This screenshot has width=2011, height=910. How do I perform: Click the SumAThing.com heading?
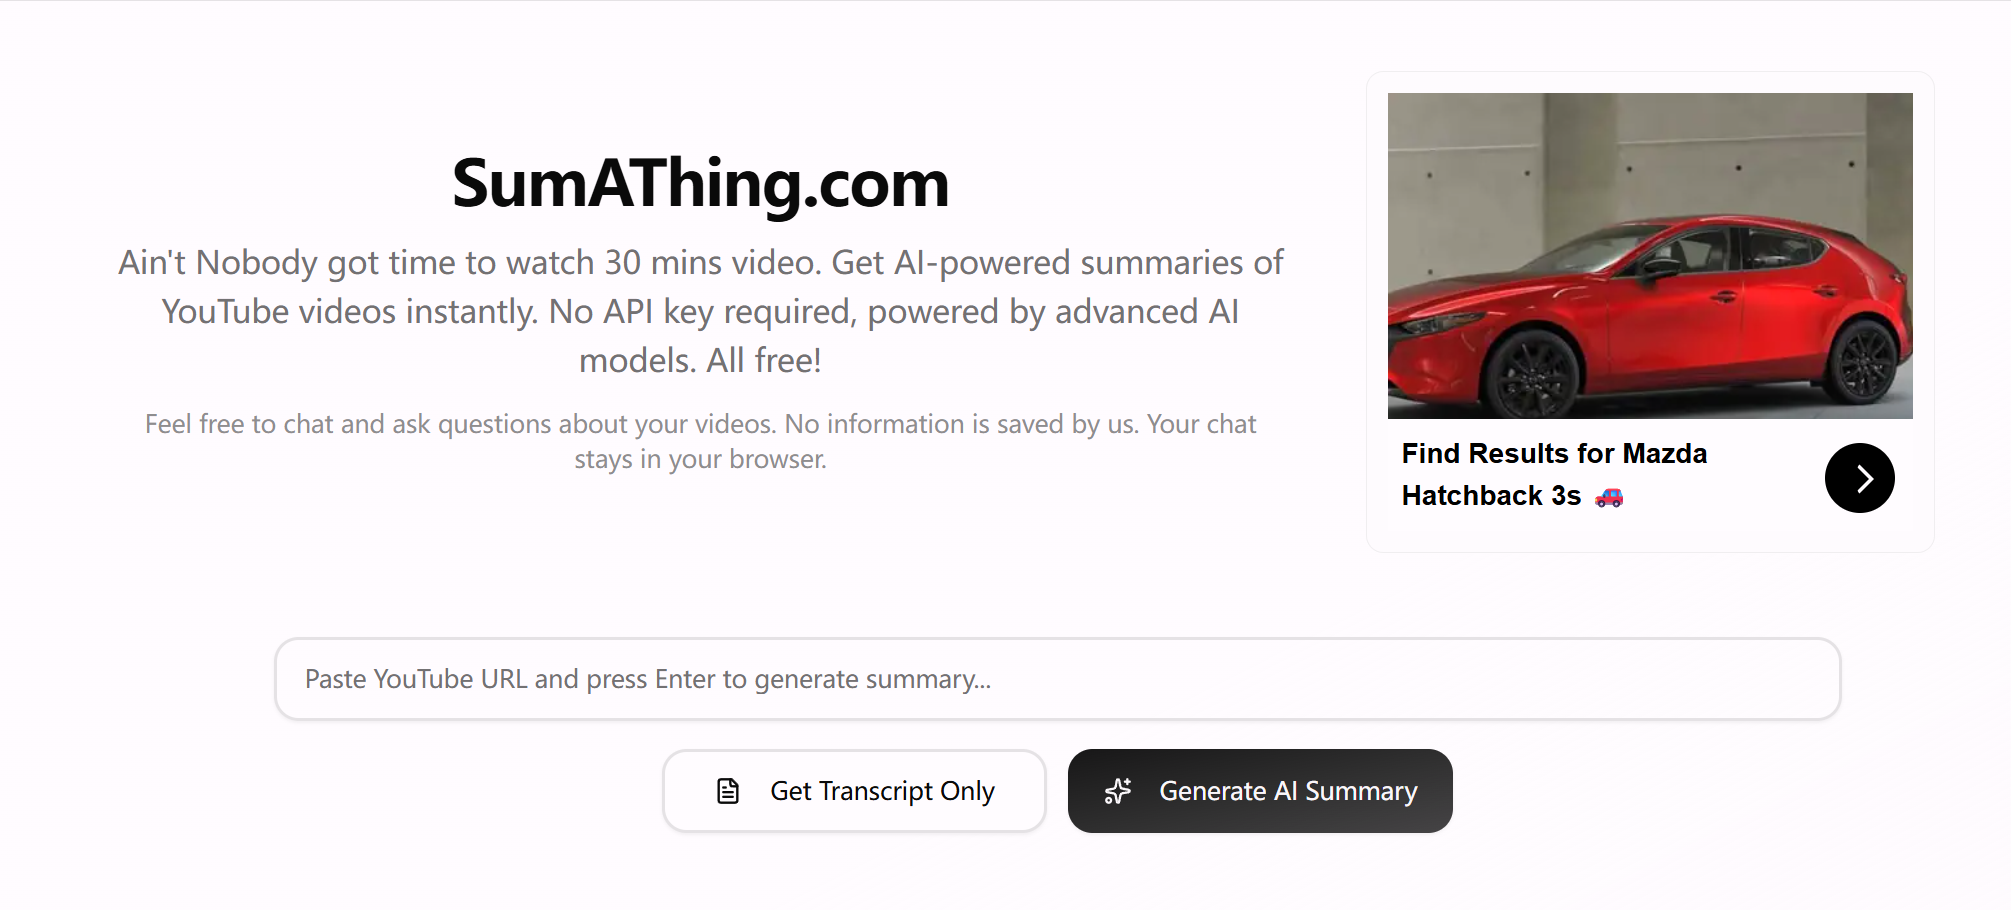click(x=700, y=184)
